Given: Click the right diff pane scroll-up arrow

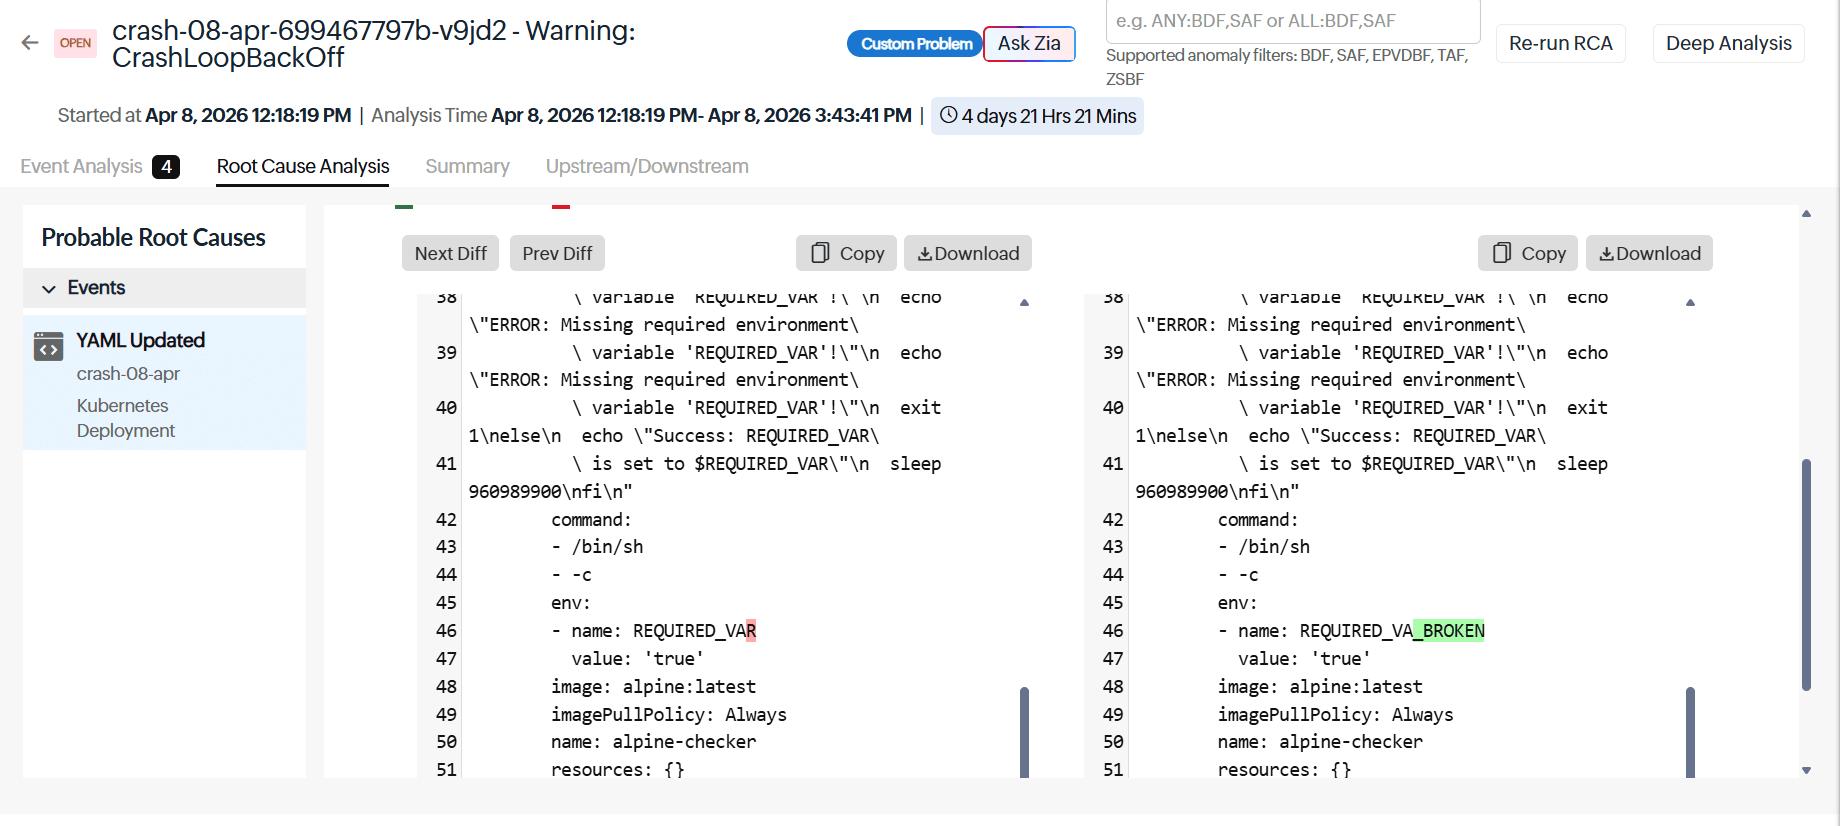Looking at the screenshot, I should (x=1690, y=302).
